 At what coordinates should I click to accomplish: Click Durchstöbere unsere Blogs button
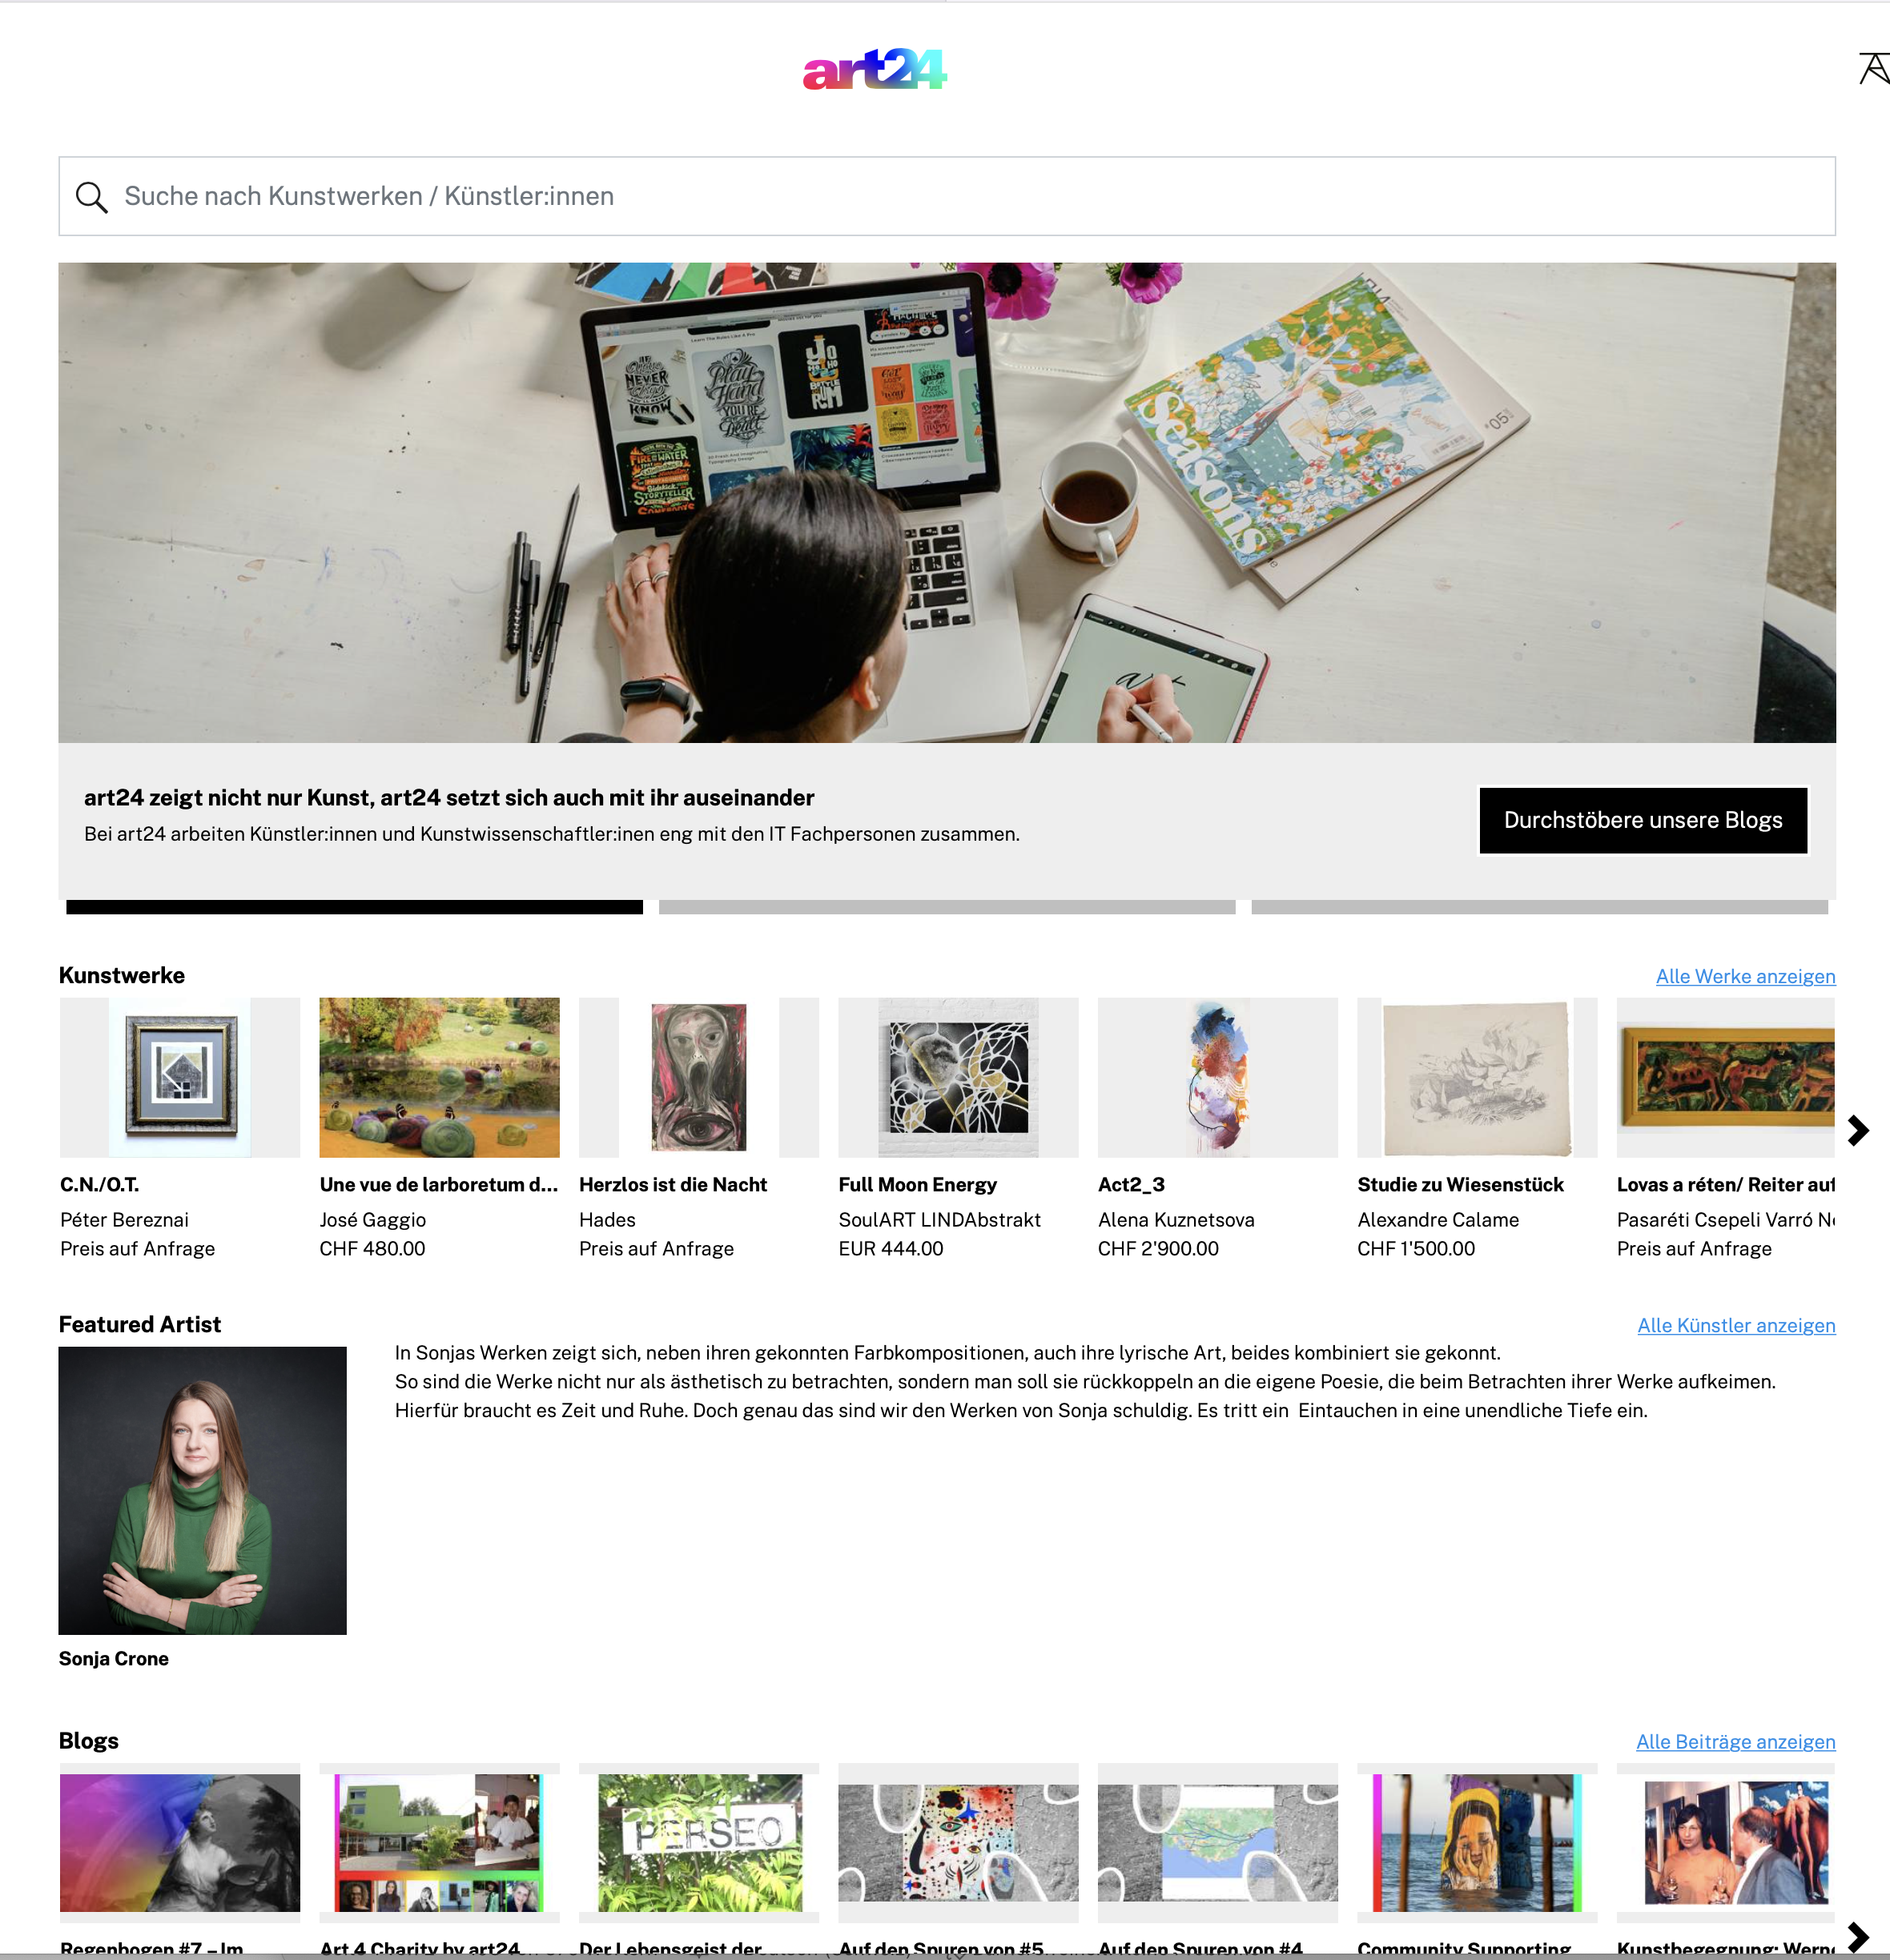tap(1643, 820)
